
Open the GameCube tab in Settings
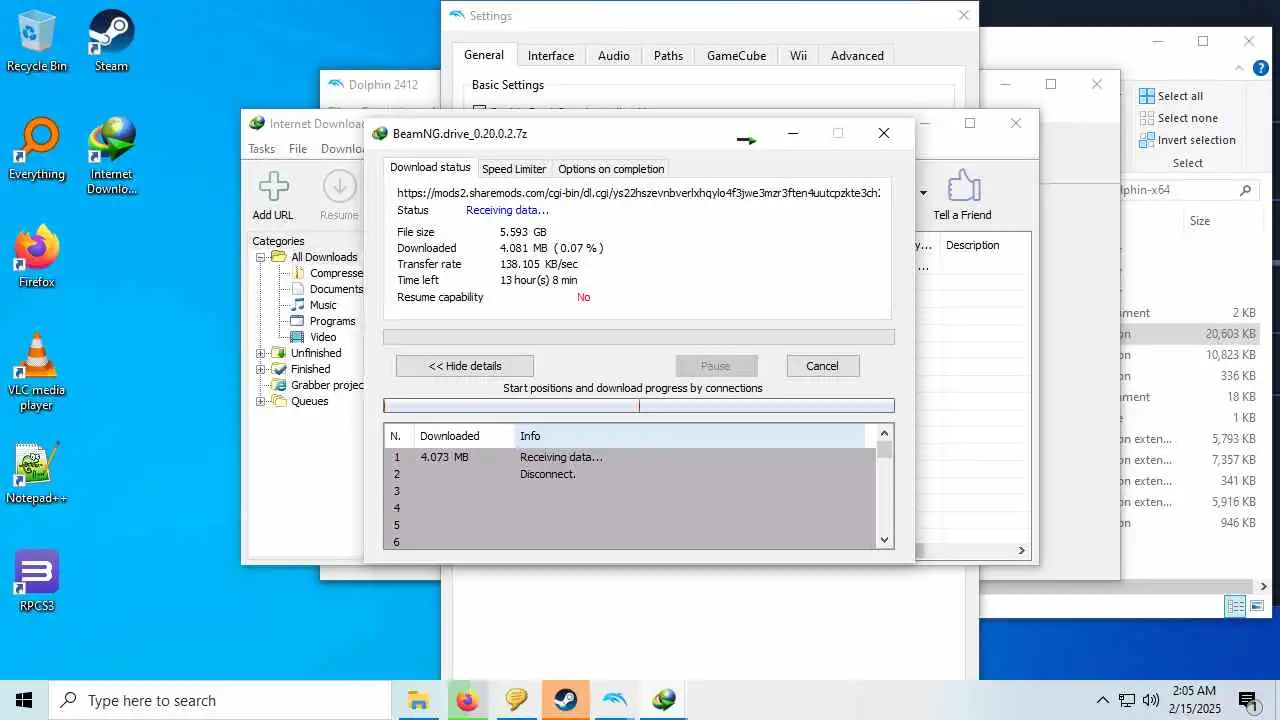click(x=736, y=56)
